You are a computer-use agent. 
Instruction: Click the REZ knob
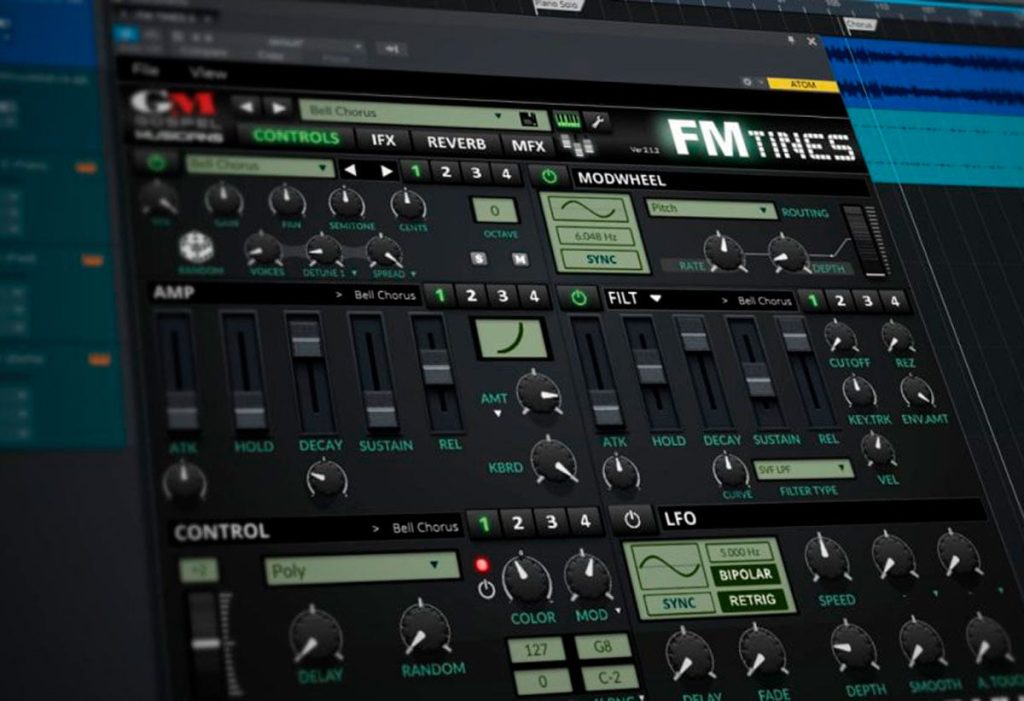(x=898, y=337)
